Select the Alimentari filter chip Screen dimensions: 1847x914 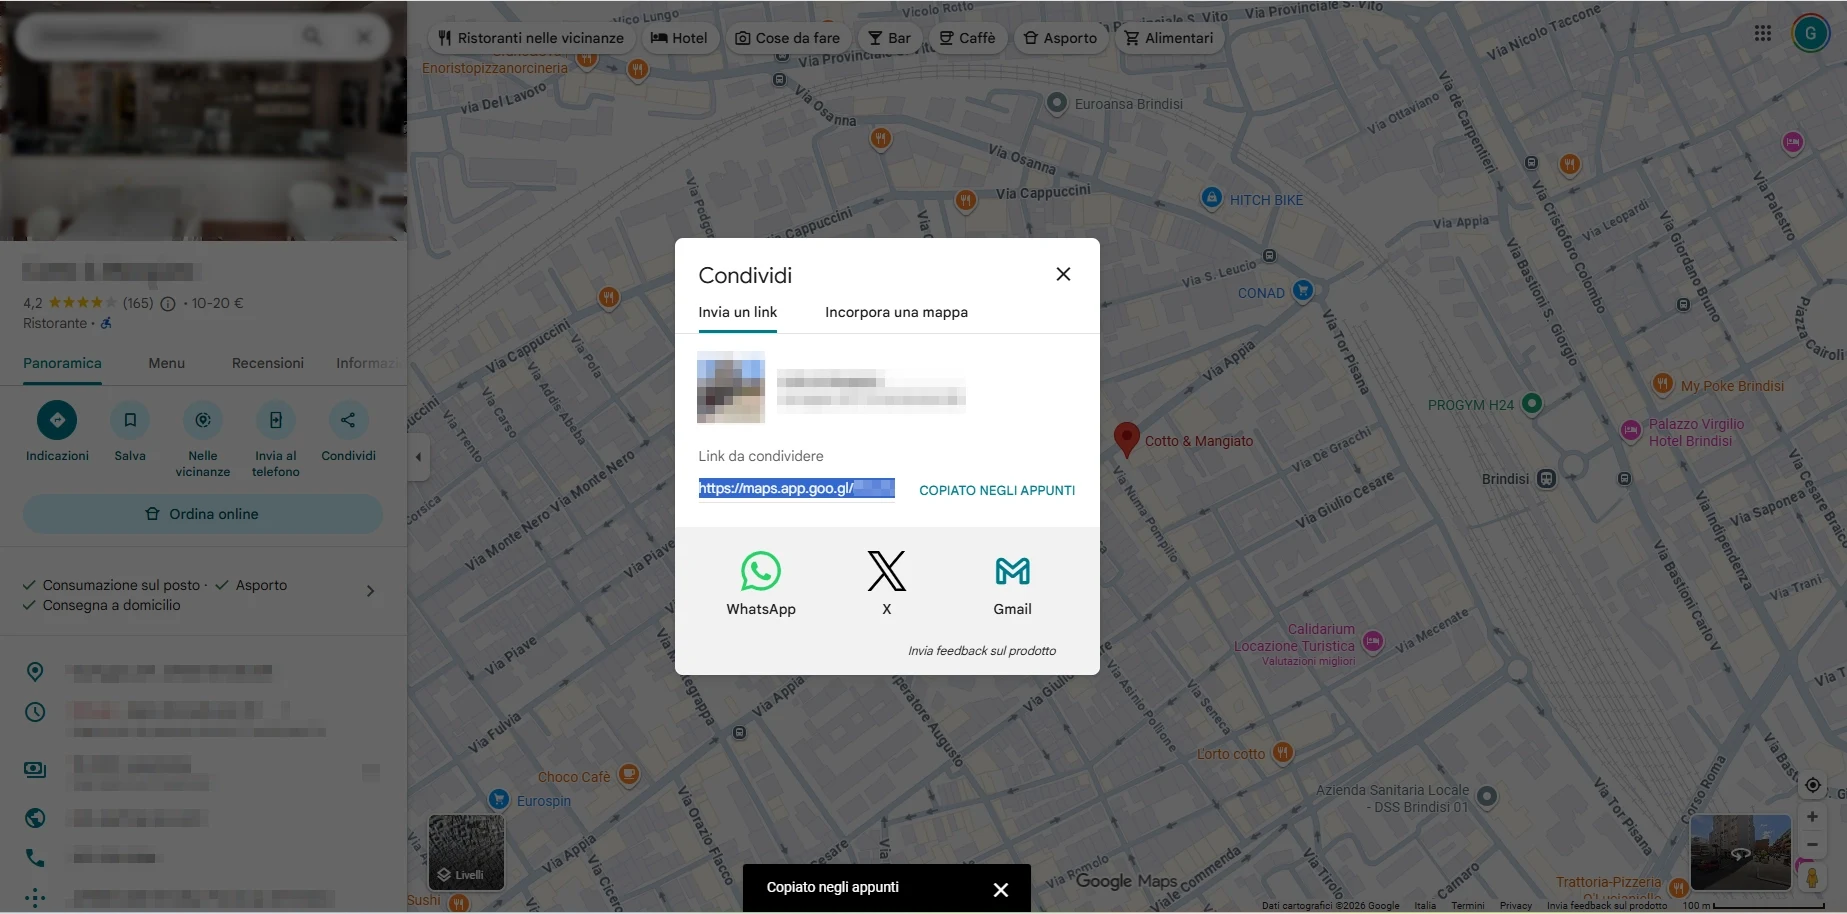click(x=1169, y=38)
